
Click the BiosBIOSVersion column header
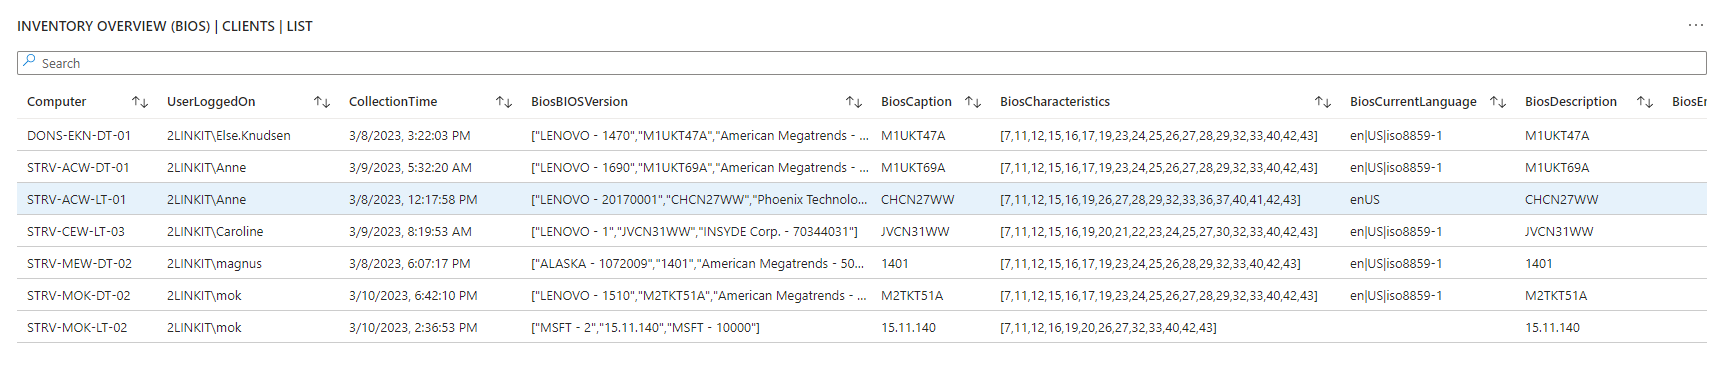(579, 102)
